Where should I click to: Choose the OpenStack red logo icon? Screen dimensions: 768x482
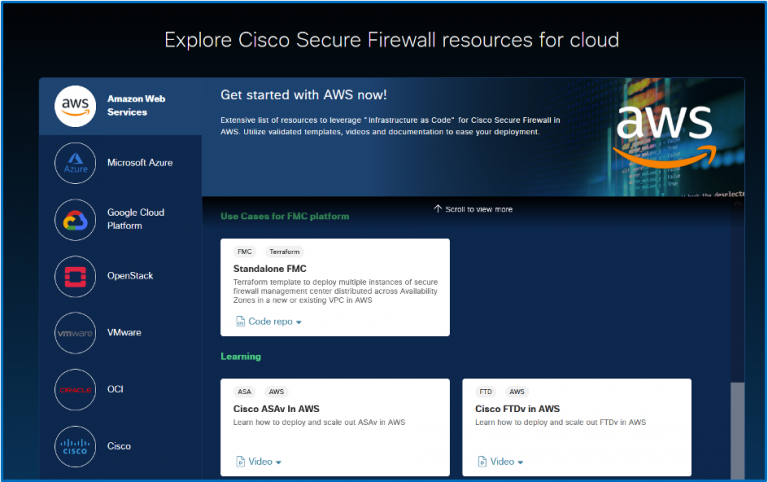pyautogui.click(x=77, y=276)
